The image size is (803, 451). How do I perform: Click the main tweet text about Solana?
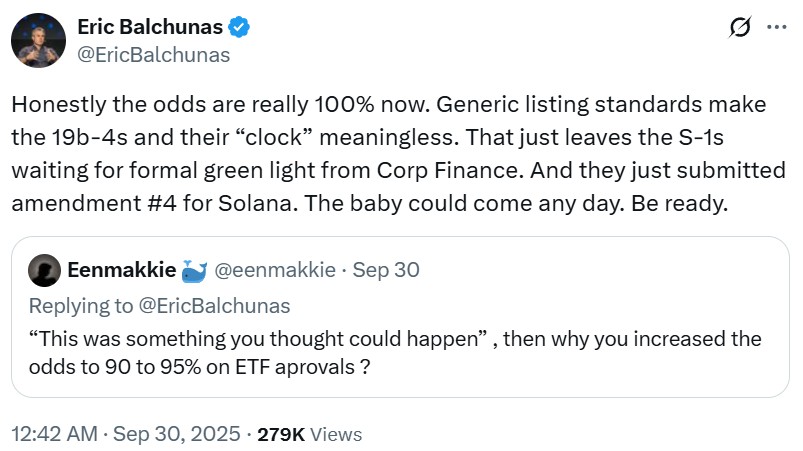pos(398,155)
